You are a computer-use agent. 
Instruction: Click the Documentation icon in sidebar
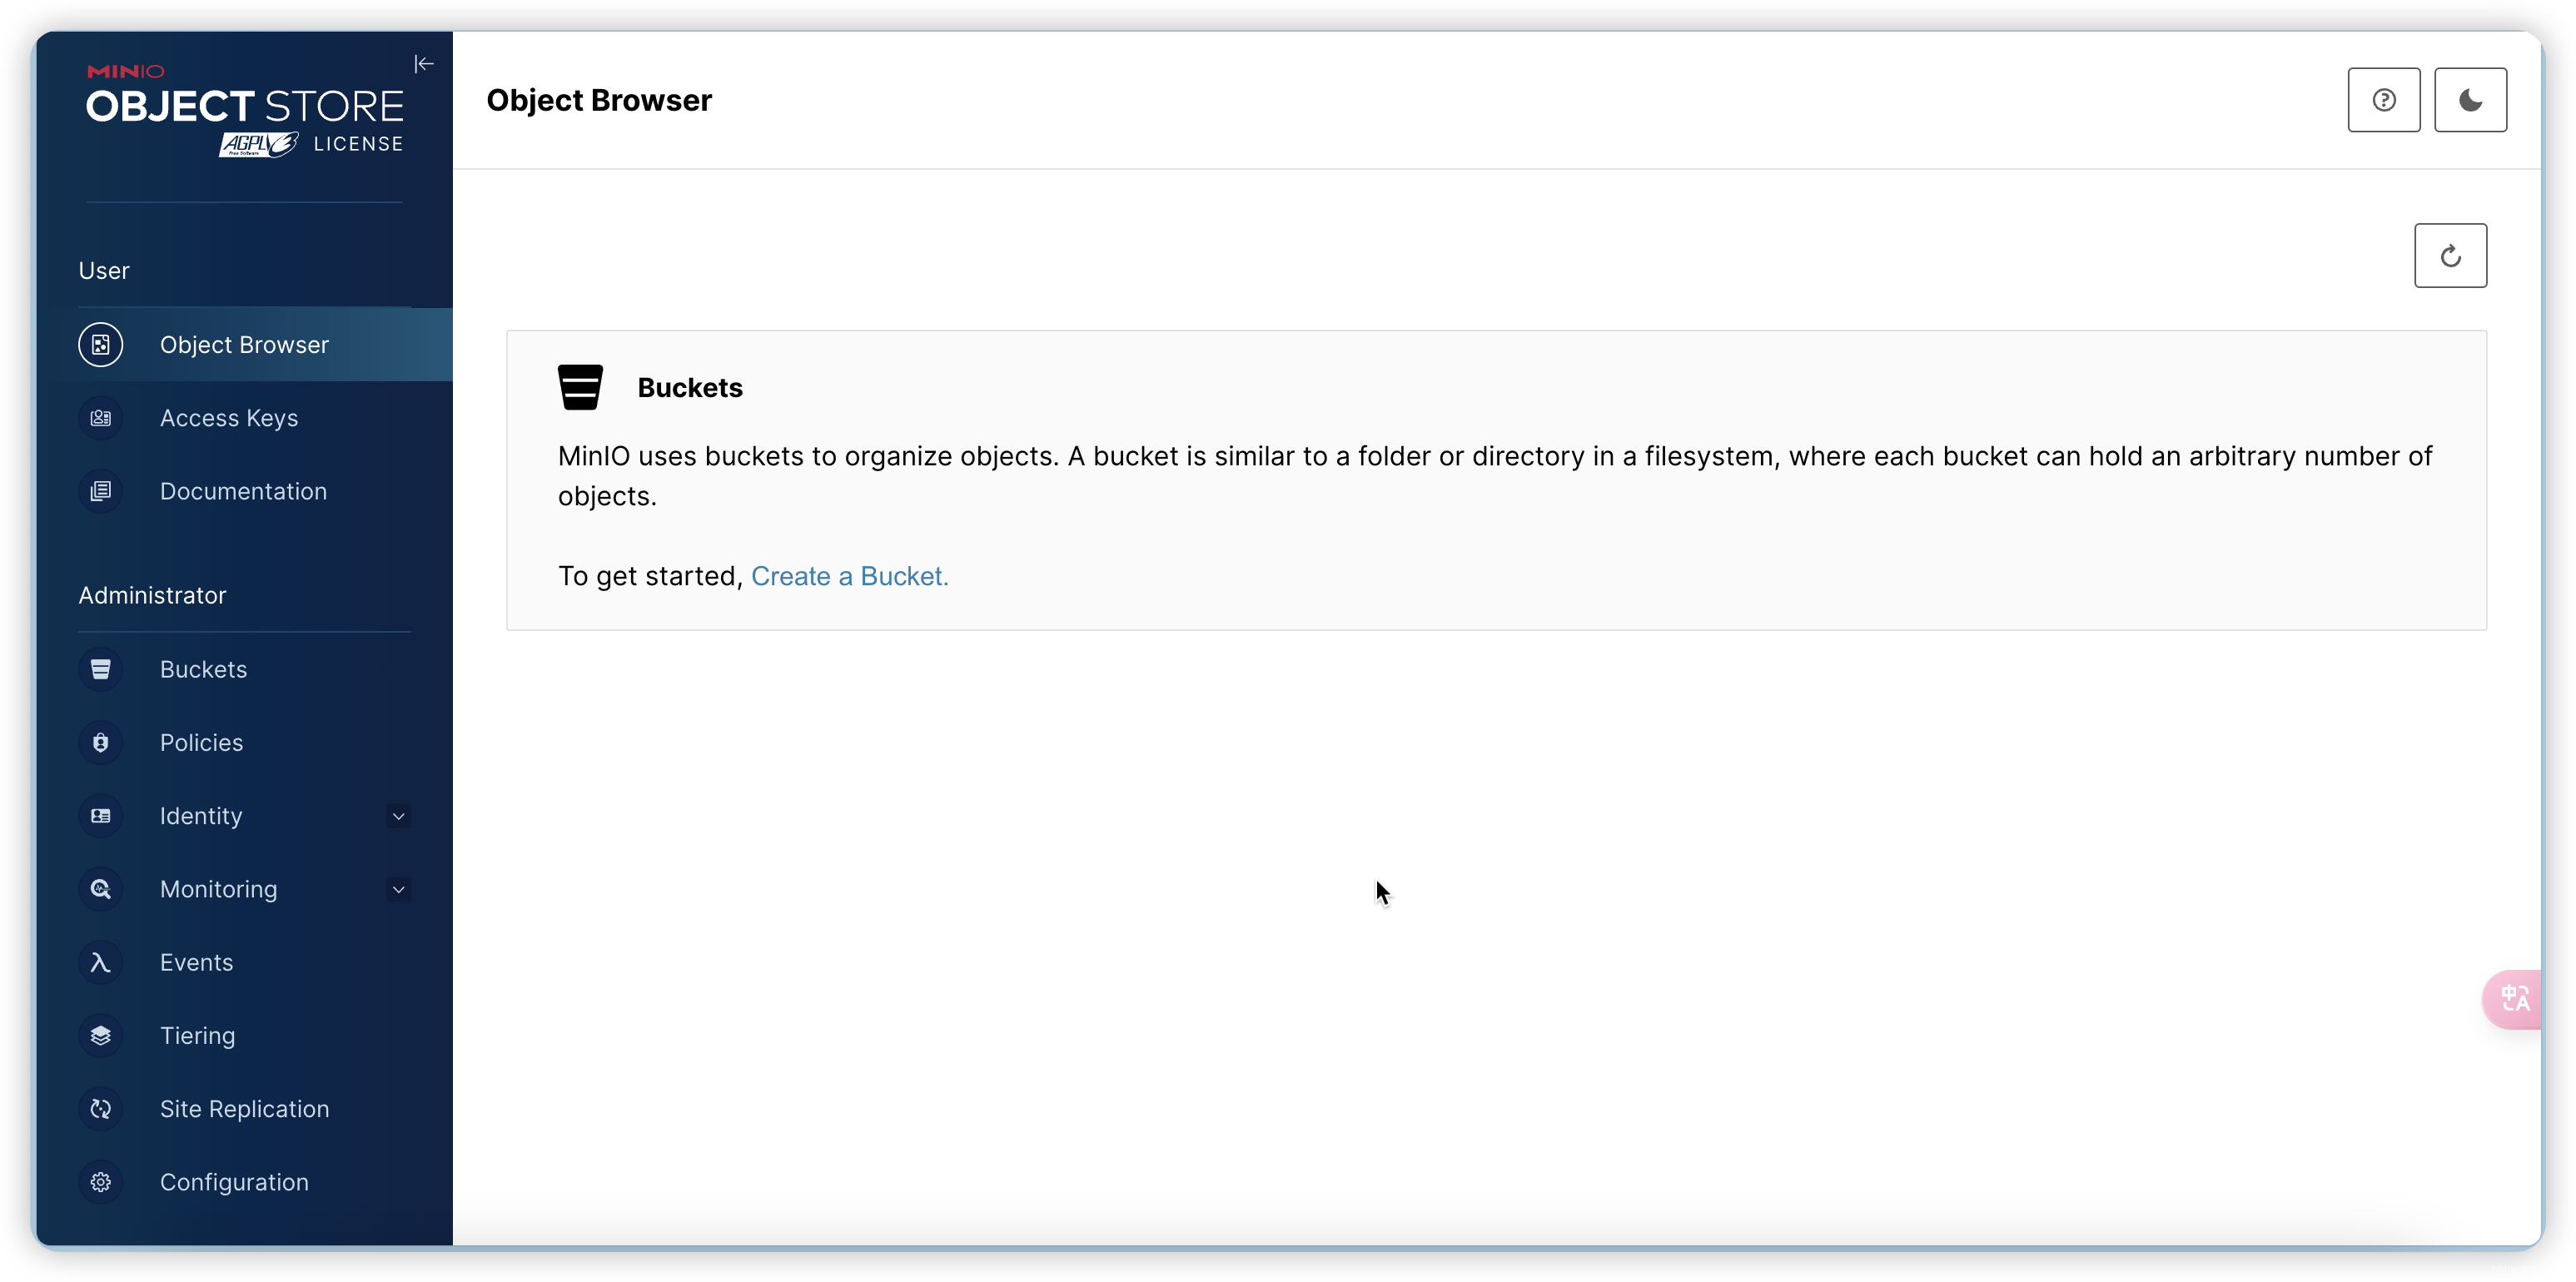click(x=100, y=489)
